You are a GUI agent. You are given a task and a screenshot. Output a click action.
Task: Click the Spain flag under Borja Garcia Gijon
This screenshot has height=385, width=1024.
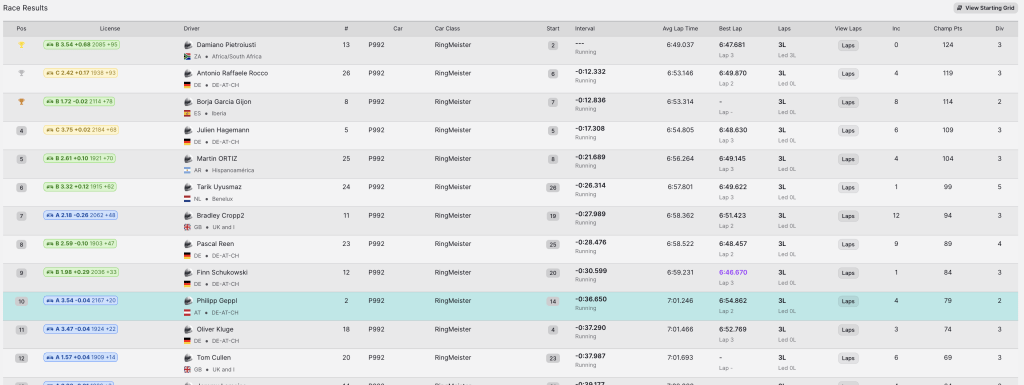click(x=187, y=114)
